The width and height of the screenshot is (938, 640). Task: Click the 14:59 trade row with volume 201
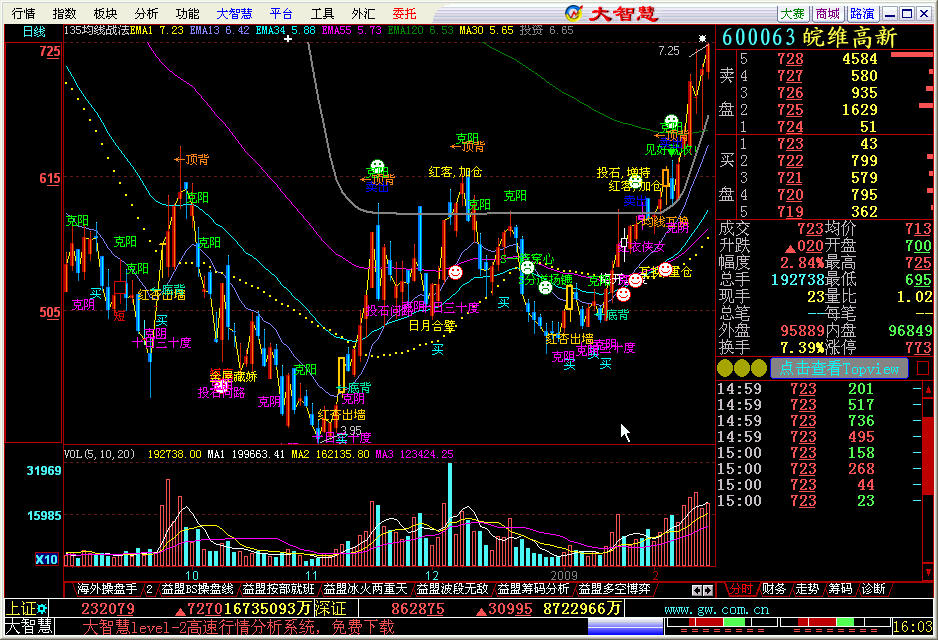point(818,389)
